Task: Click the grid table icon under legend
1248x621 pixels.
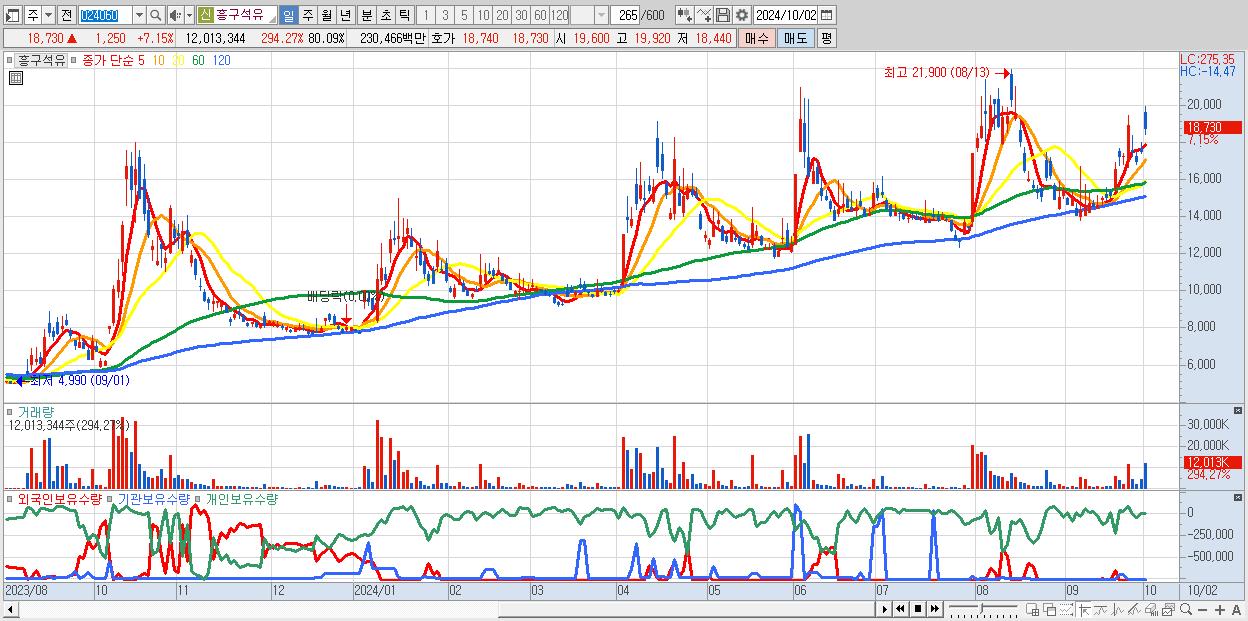Action: coord(15,77)
